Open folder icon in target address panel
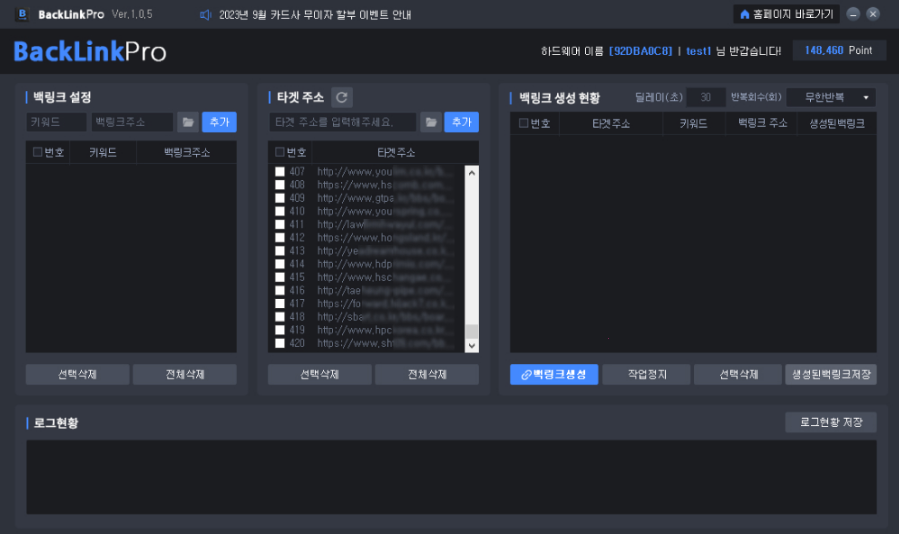 click(431, 122)
